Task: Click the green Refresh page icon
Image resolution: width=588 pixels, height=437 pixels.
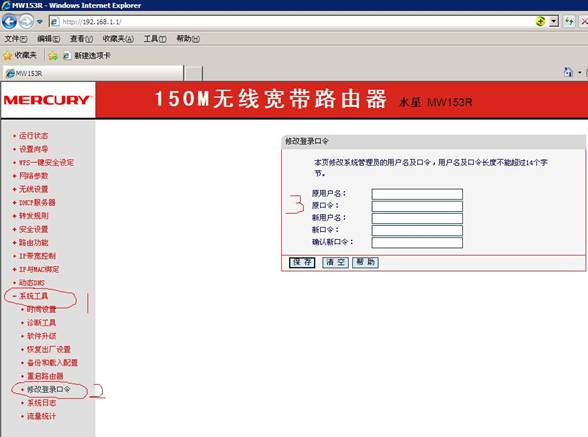Action: click(x=570, y=21)
